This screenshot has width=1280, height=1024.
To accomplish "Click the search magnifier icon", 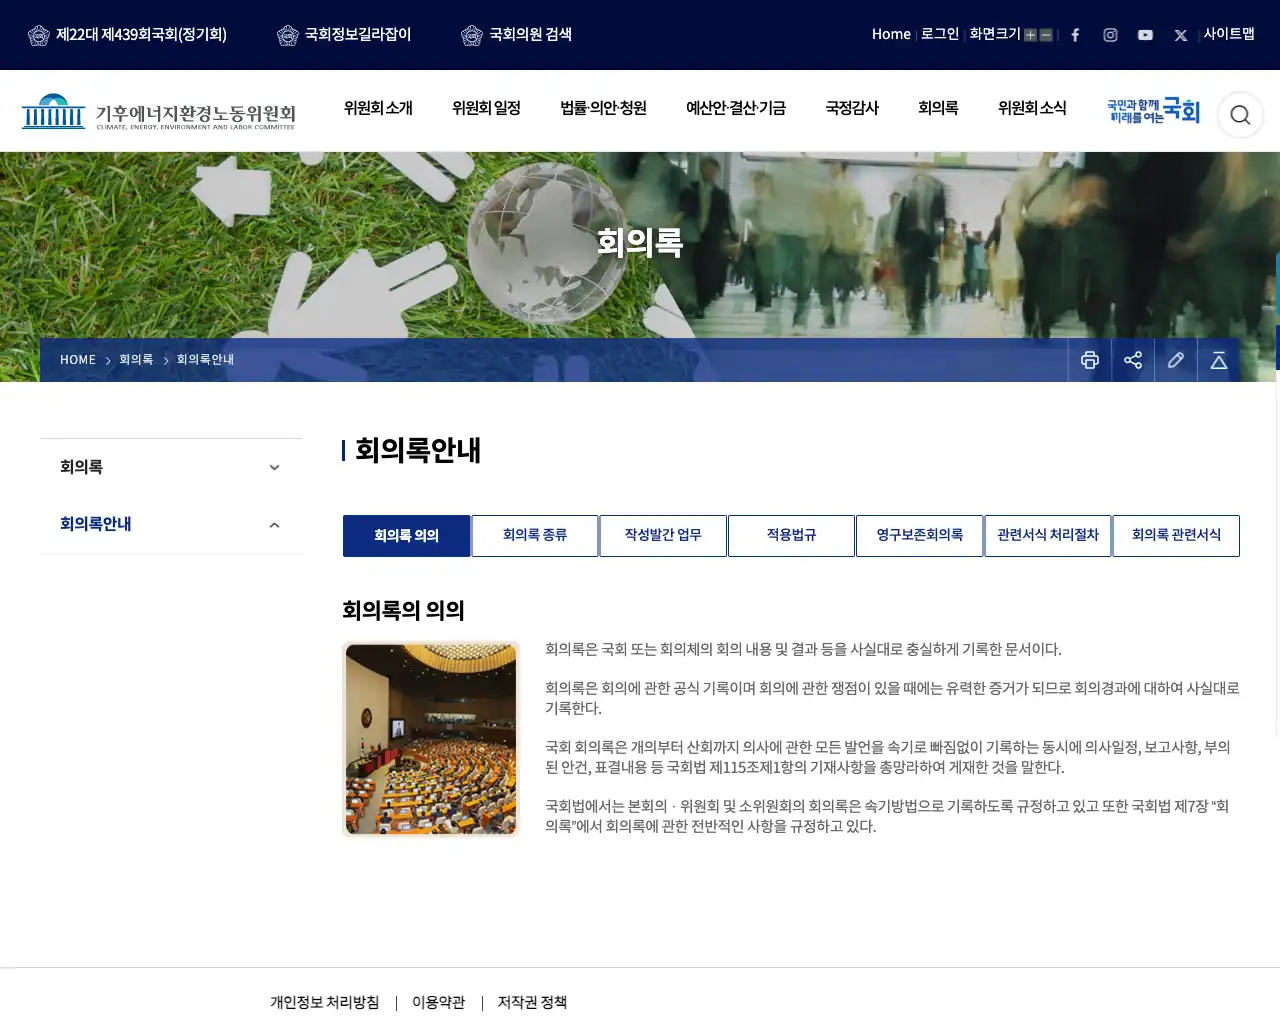I will (1240, 115).
